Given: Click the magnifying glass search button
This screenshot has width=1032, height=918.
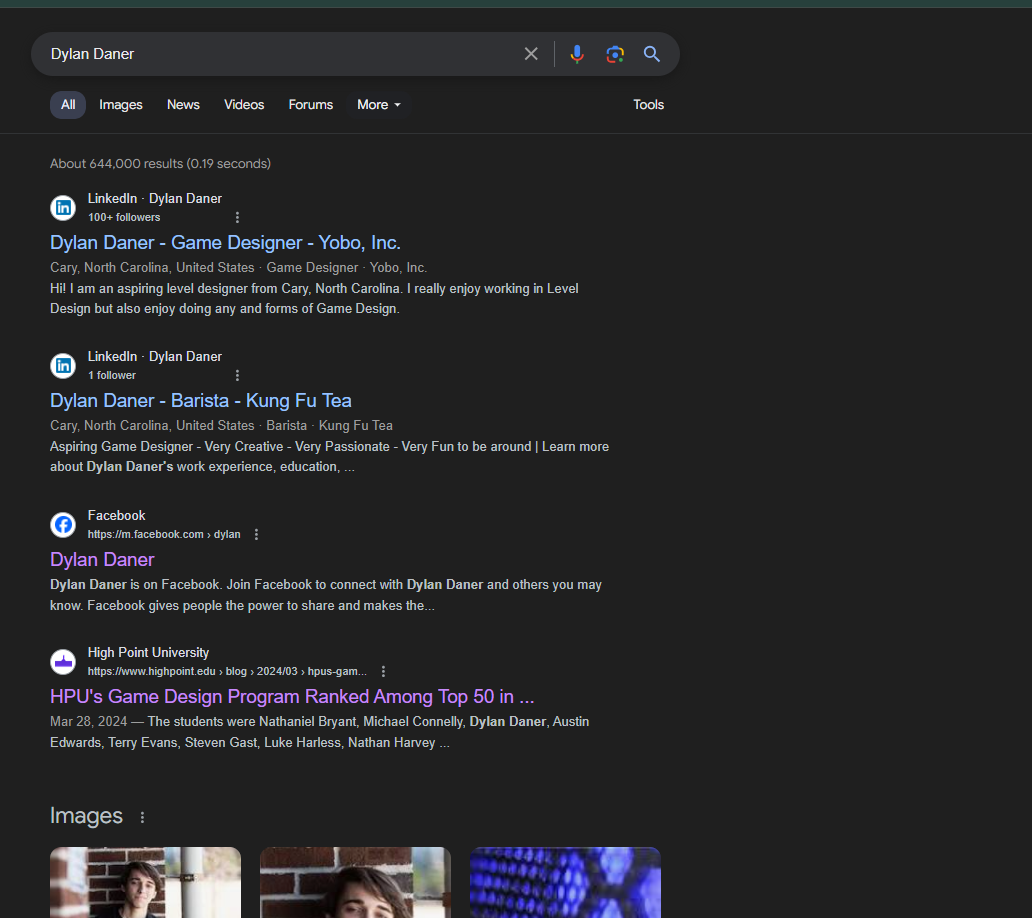Looking at the screenshot, I should click(652, 54).
